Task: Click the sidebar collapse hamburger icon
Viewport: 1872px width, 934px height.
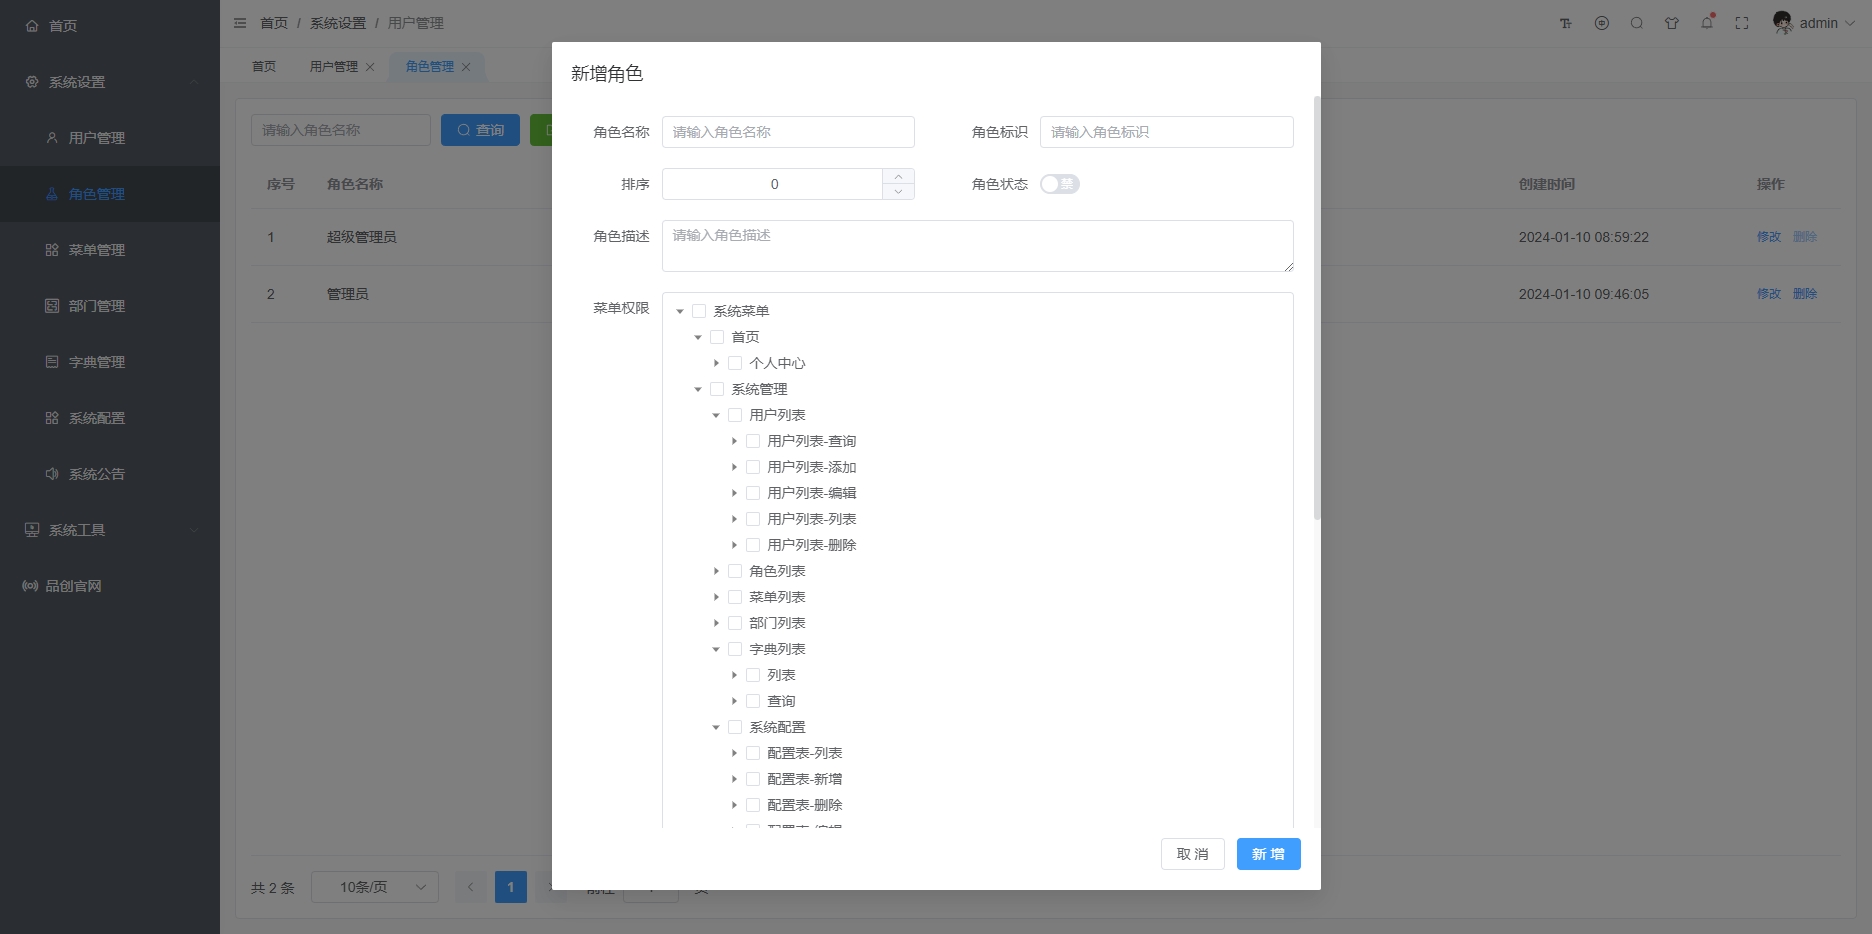Action: (x=240, y=23)
